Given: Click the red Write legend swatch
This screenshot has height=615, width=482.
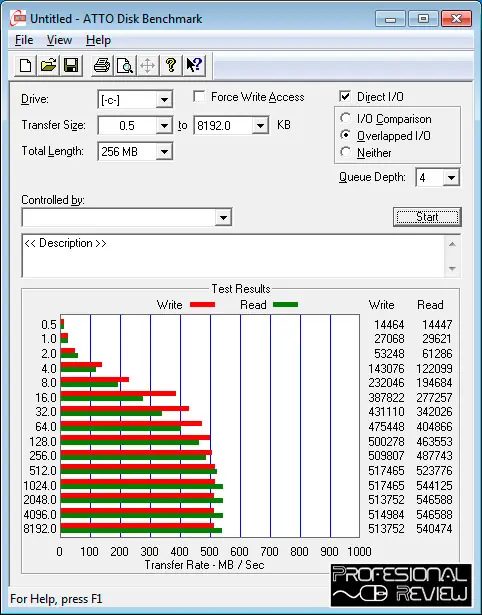Looking at the screenshot, I should (202, 305).
